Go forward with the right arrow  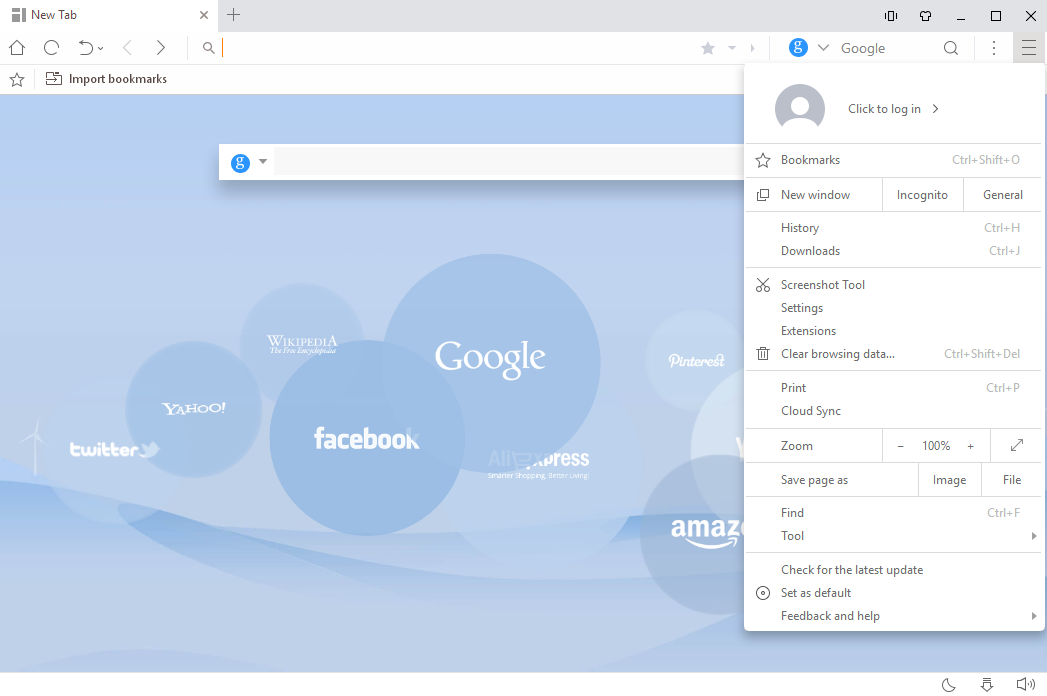click(x=160, y=47)
